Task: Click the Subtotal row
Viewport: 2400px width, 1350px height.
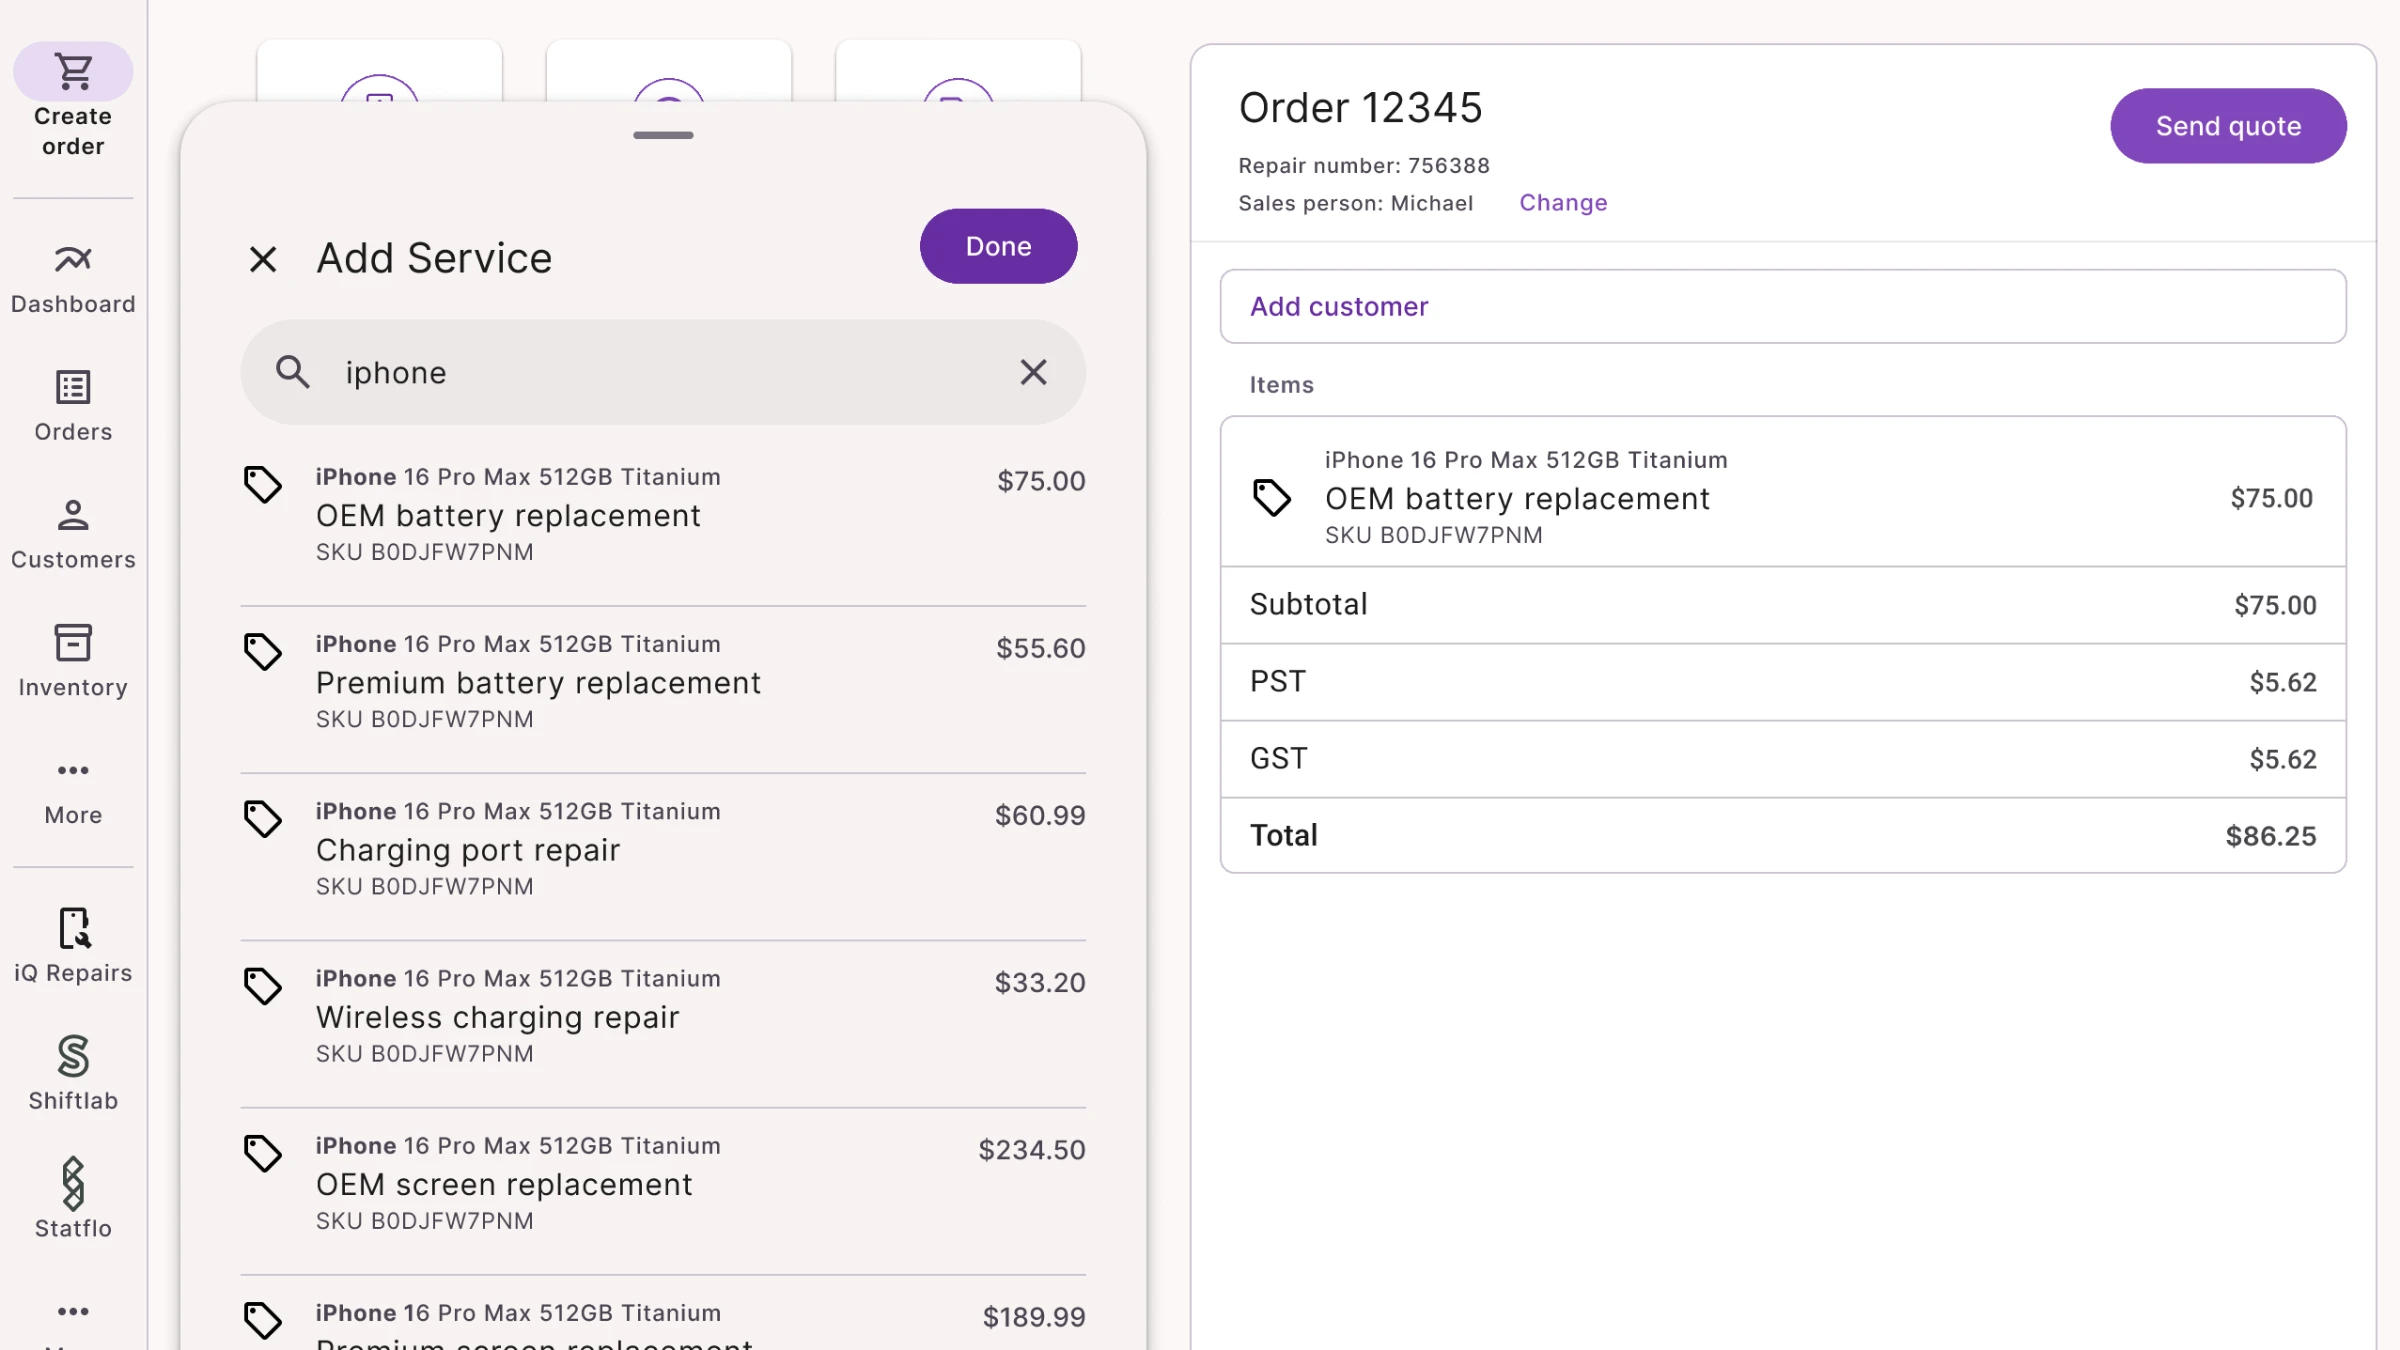Action: [x=1782, y=605]
